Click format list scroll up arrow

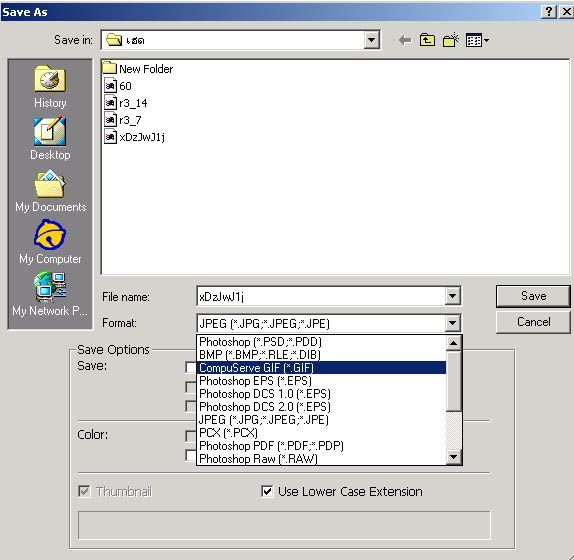point(454,343)
